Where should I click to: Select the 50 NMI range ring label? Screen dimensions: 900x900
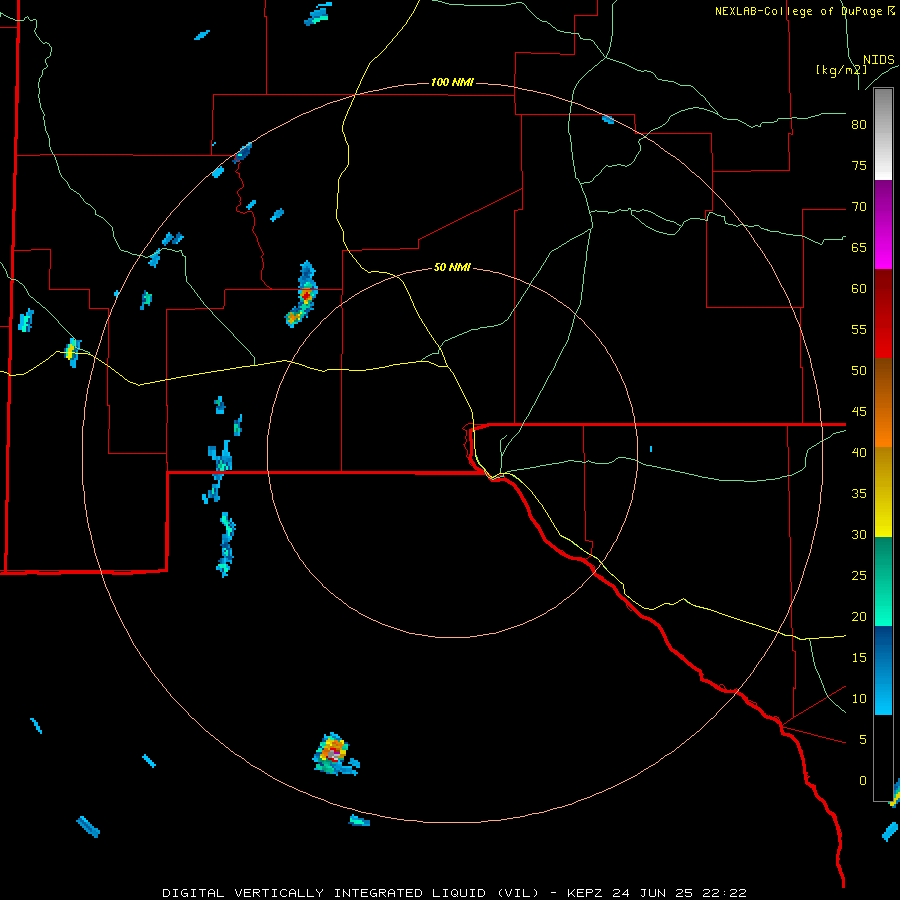pos(452,267)
